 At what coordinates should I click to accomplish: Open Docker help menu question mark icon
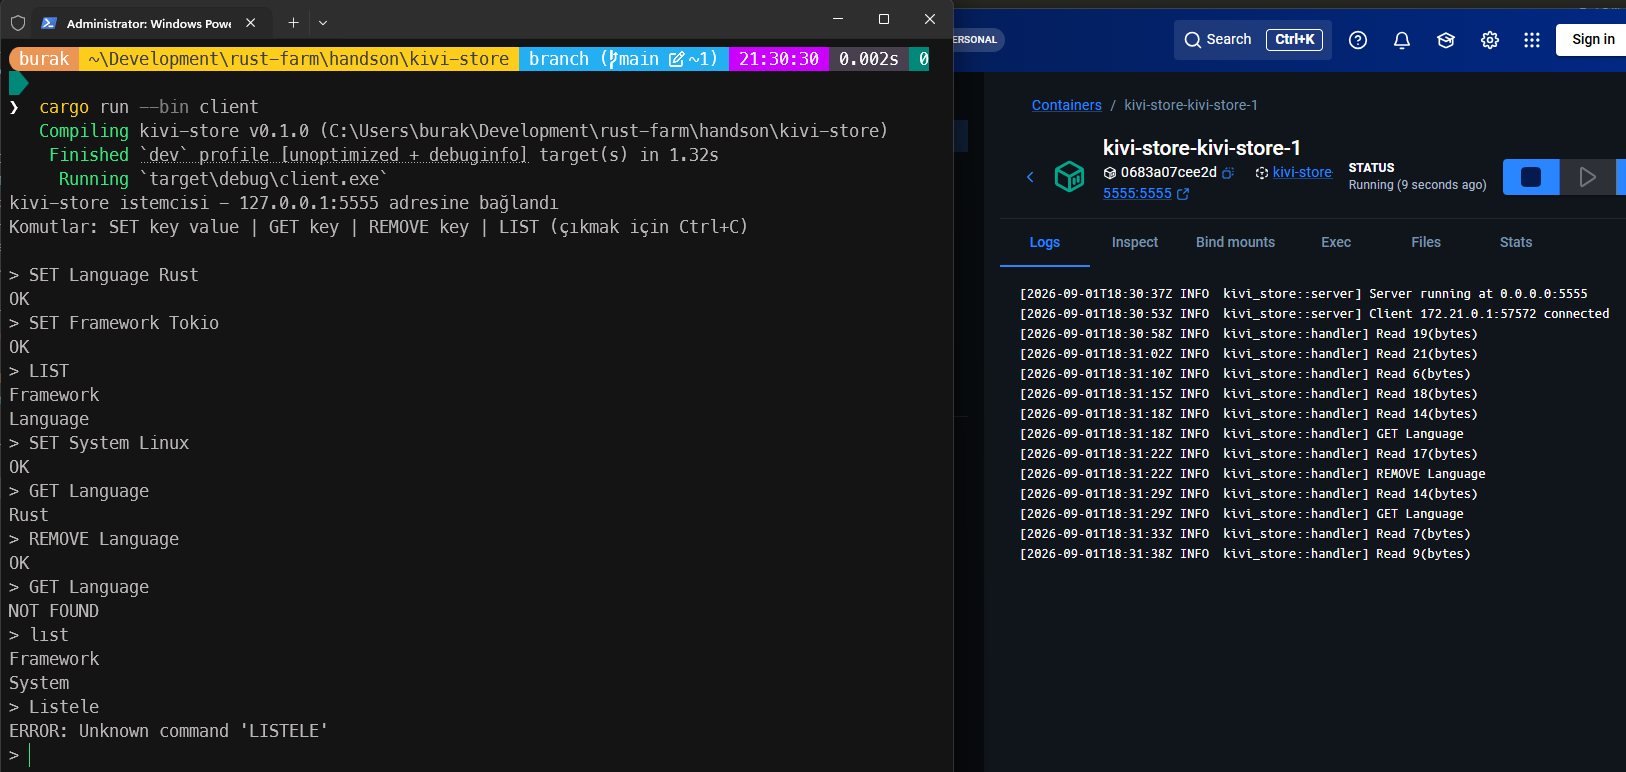coord(1358,40)
